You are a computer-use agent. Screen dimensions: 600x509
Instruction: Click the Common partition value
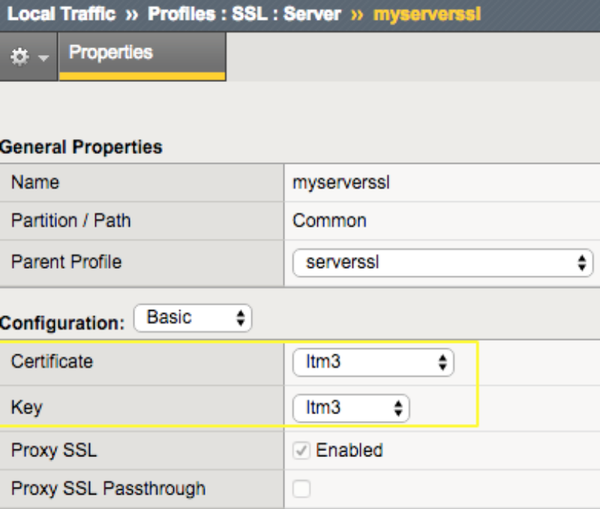point(329,221)
